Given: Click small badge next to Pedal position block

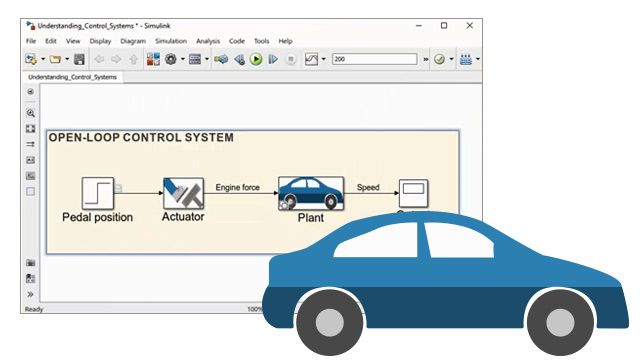Looking at the screenshot, I should 118,188.
